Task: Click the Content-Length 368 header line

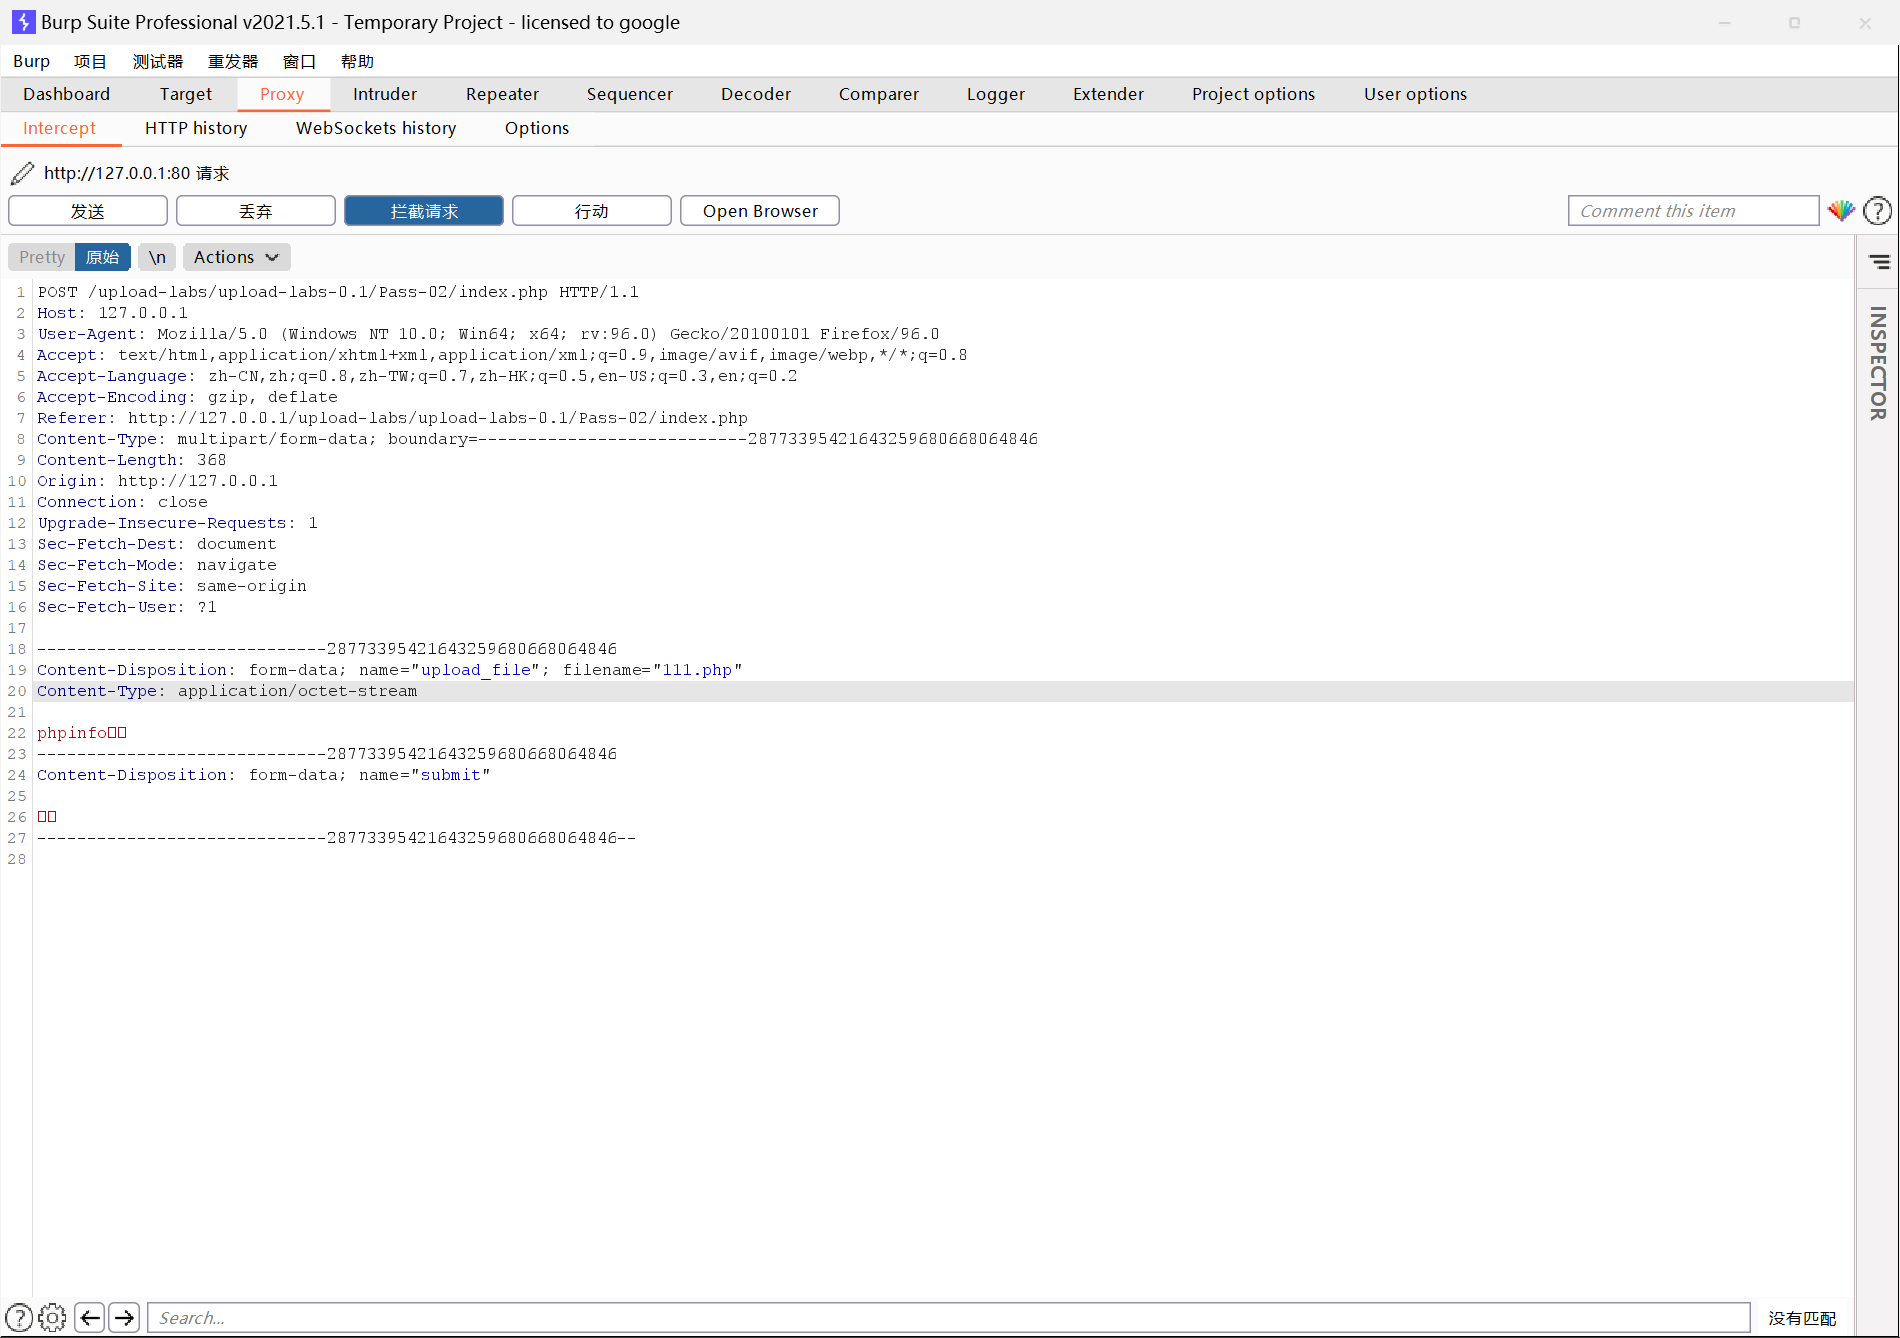Action: pos(132,460)
